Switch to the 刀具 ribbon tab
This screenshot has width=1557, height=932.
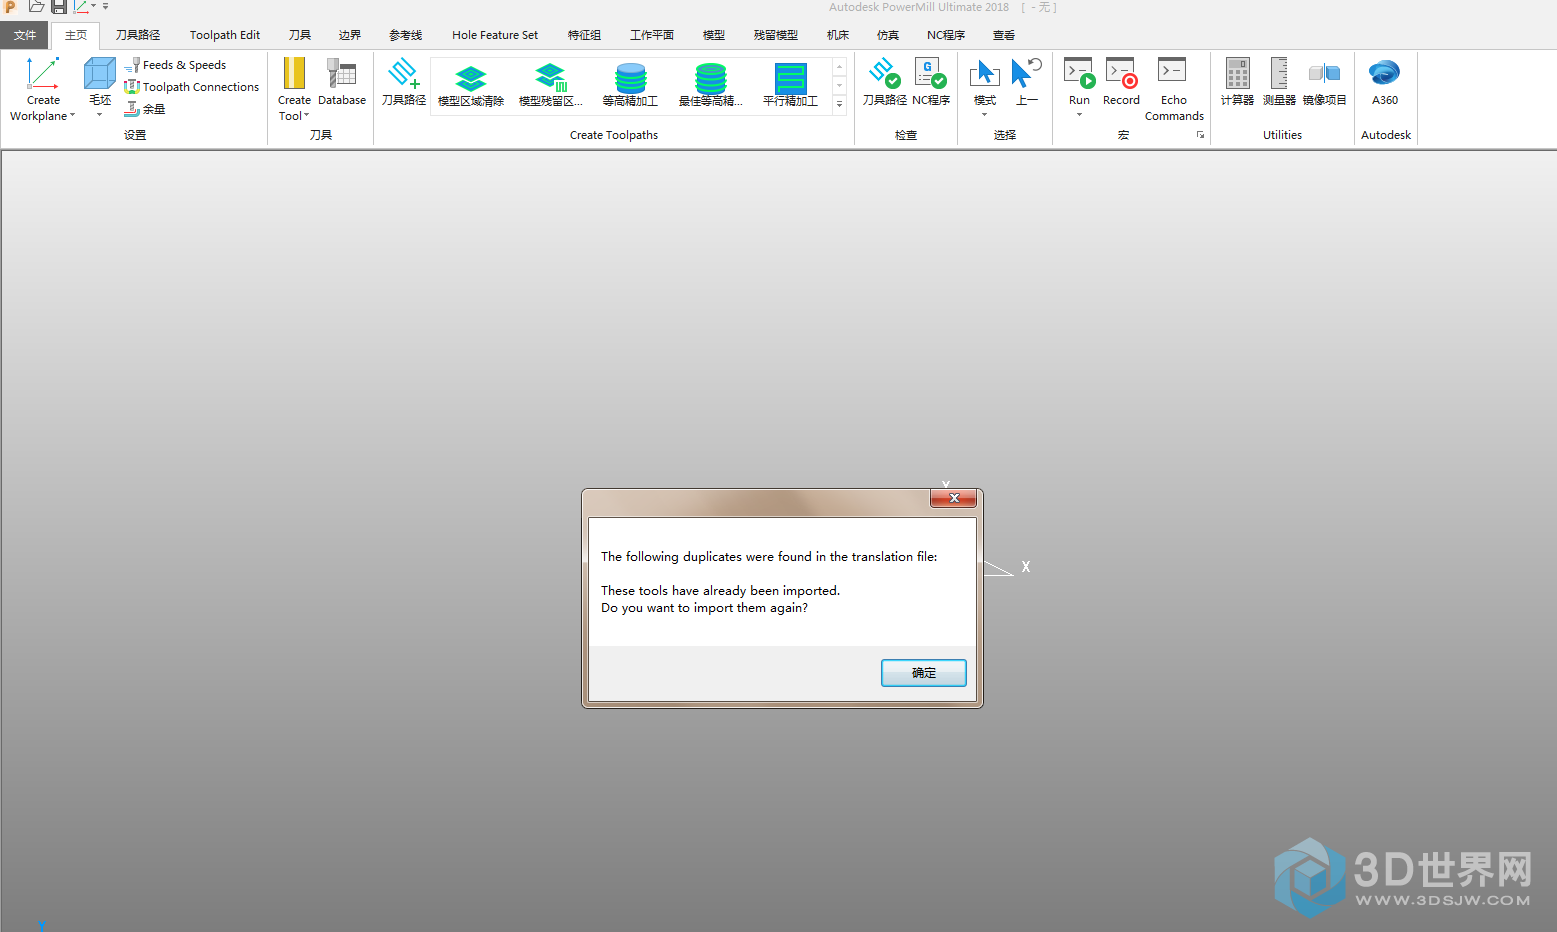[300, 35]
